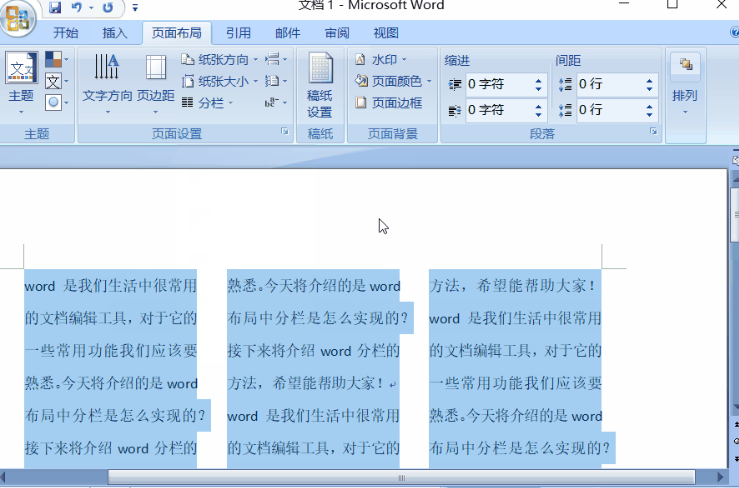The width and height of the screenshot is (739, 488).
Task: Decrease the spacing after value
Action: point(649,114)
